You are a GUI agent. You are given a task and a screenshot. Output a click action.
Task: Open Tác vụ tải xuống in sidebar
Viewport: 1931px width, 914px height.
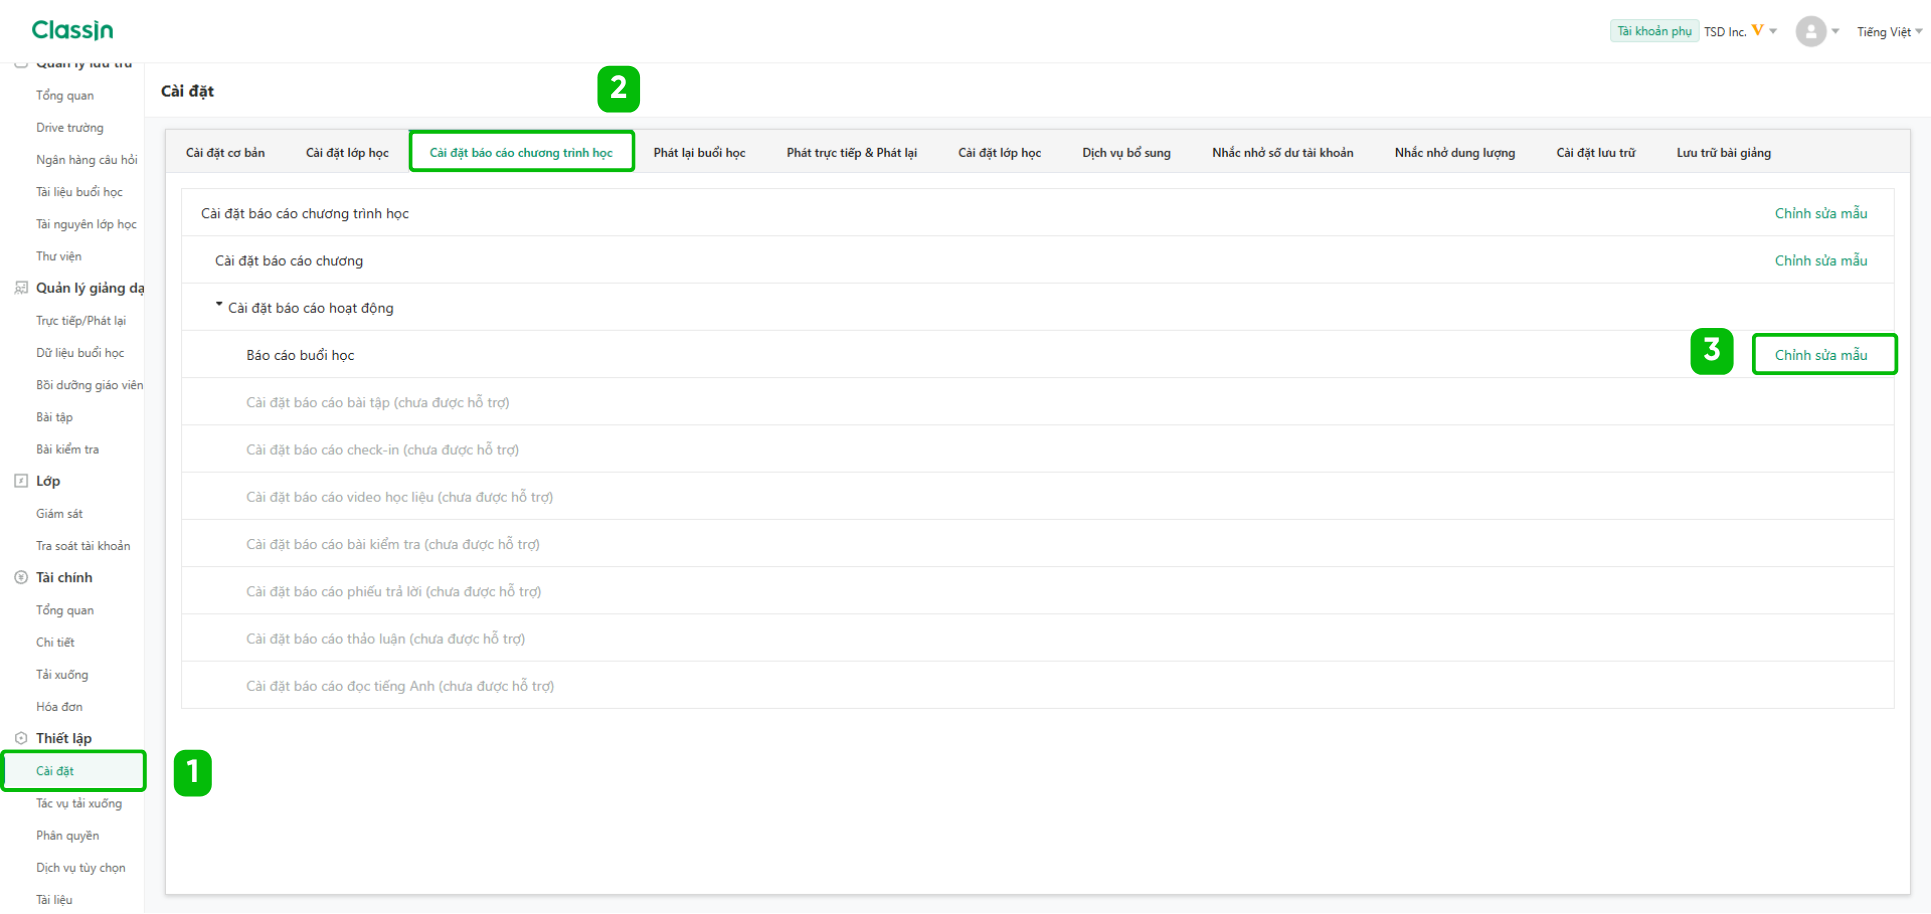[x=79, y=803]
